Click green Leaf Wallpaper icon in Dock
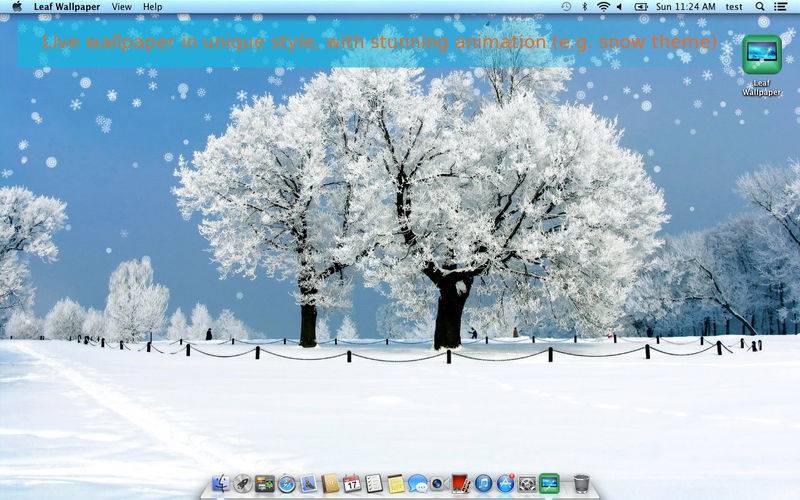The image size is (800, 500). pos(549,483)
